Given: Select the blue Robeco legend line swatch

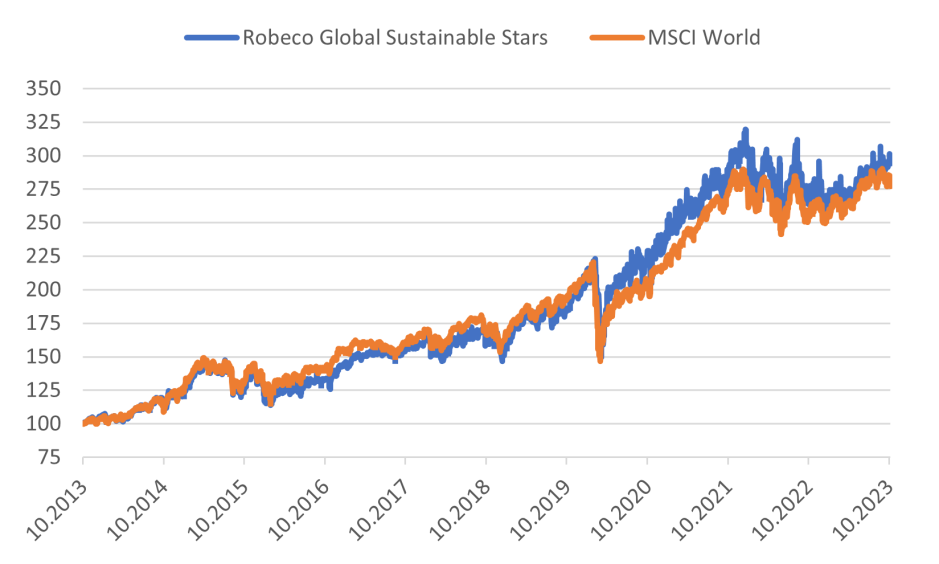Looking at the screenshot, I should [x=212, y=38].
